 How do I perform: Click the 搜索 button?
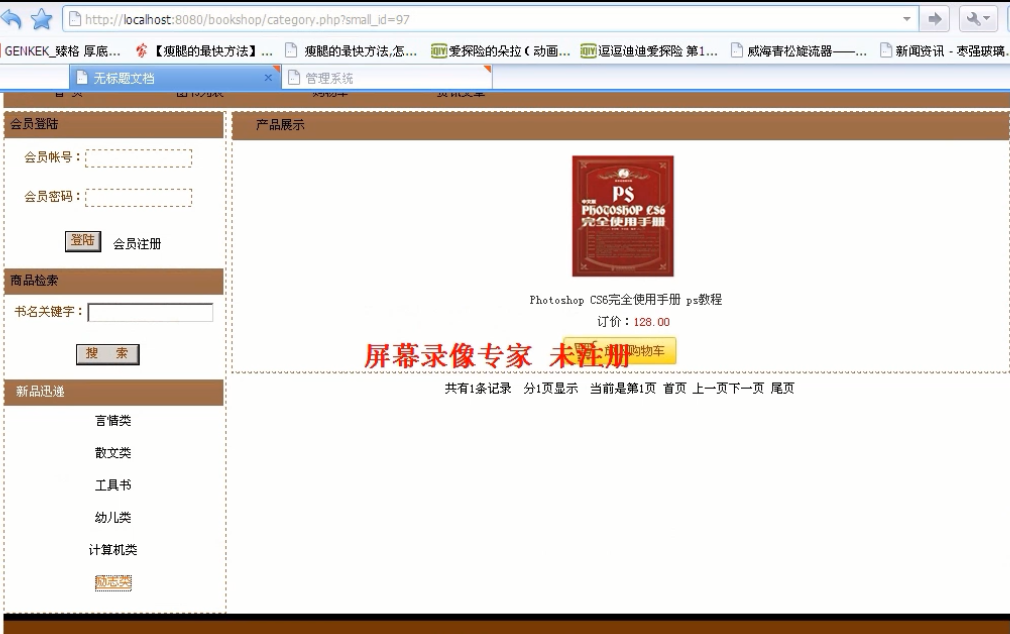pos(108,354)
